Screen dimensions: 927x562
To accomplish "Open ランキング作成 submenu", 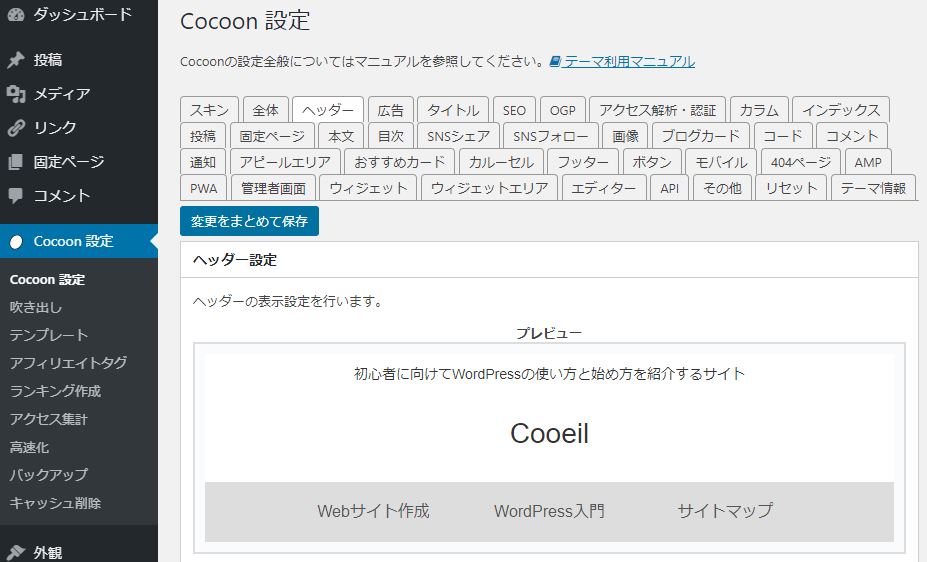I will [55, 391].
